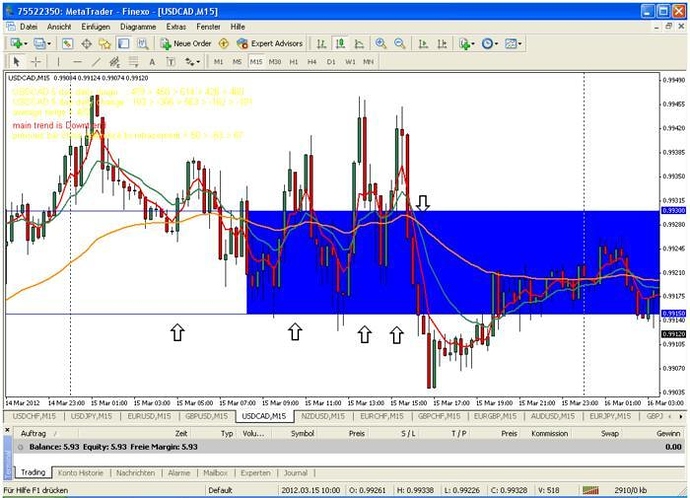The height and width of the screenshot is (498, 690).
Task: Toggle chart shift icon
Action: tap(442, 44)
